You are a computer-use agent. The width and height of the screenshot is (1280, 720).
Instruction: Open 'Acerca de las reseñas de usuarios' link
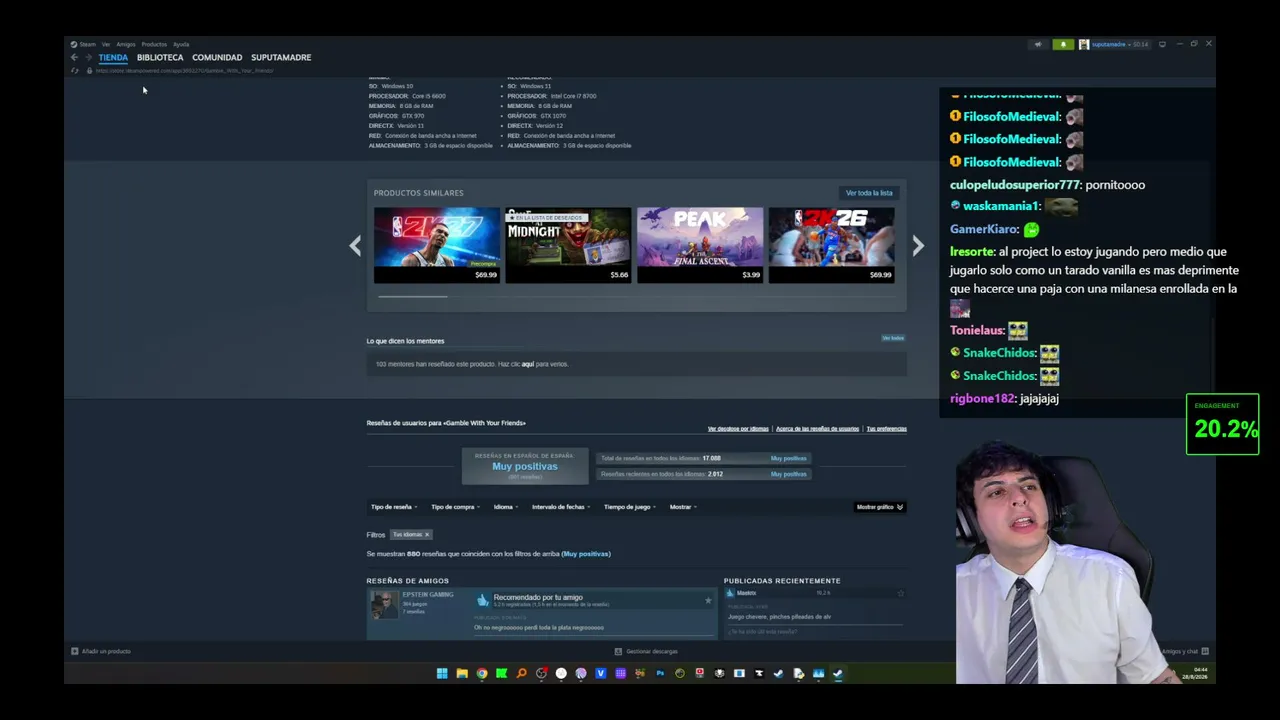817,429
